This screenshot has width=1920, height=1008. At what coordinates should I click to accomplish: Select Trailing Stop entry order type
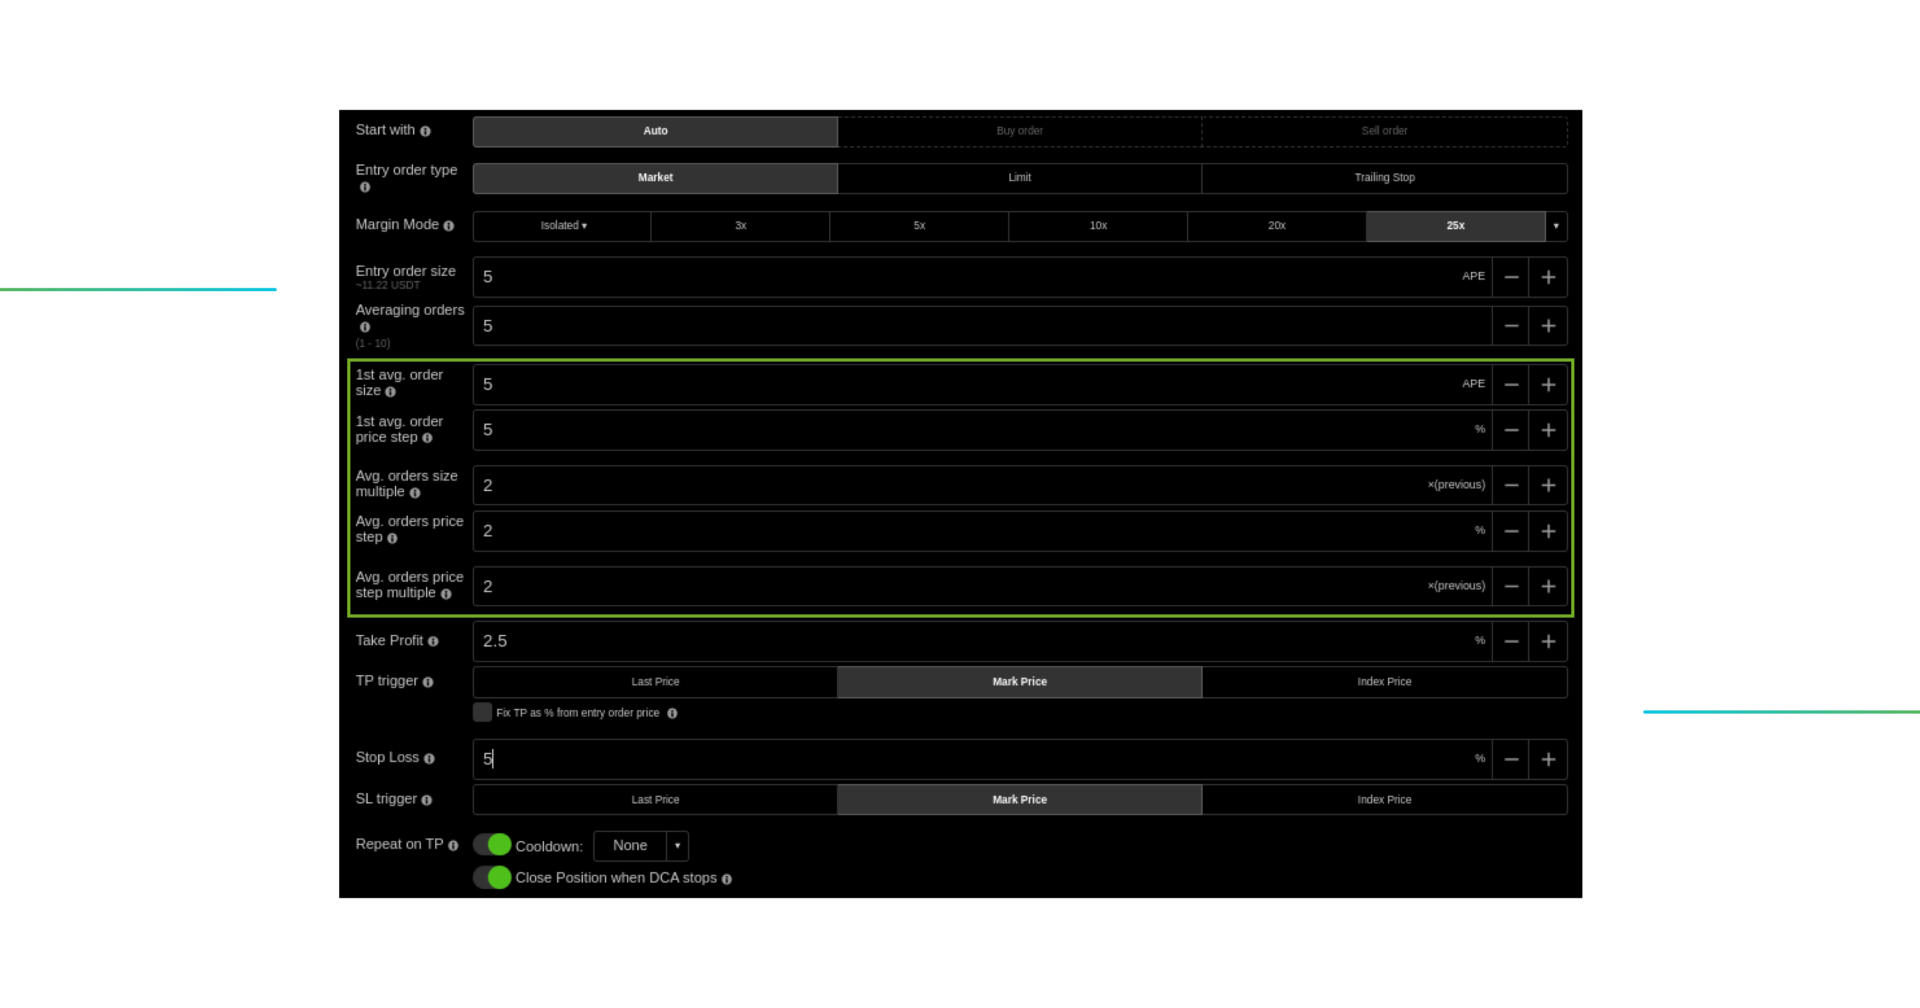tap(1384, 178)
